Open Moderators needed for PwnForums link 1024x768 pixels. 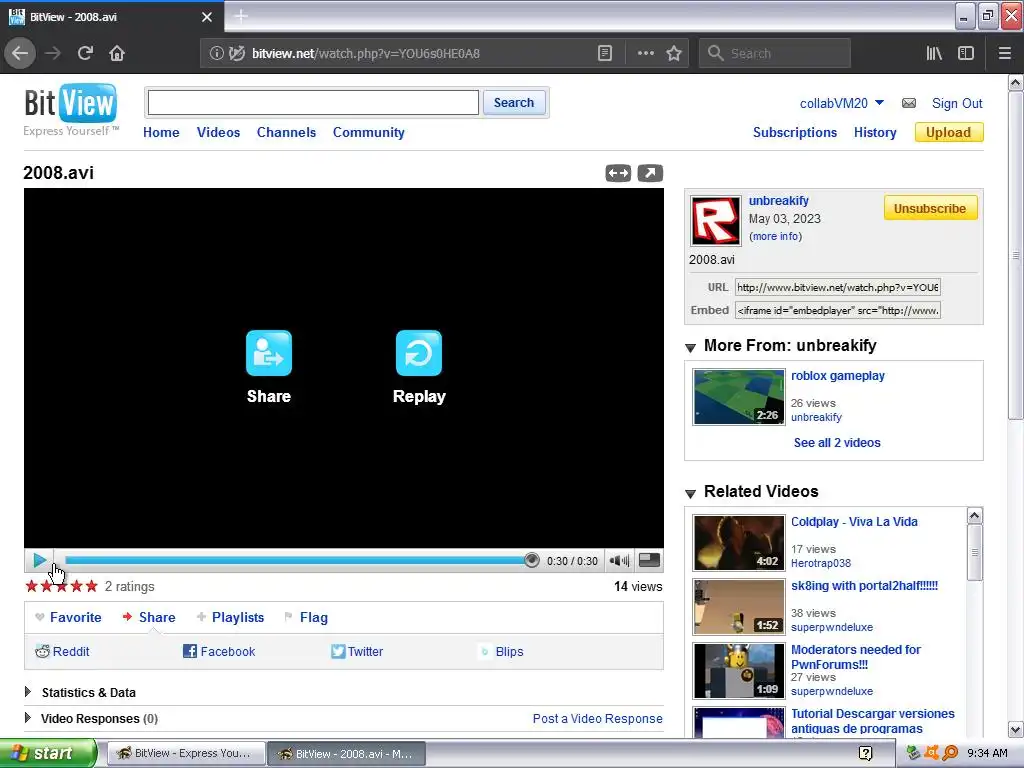coord(856,657)
